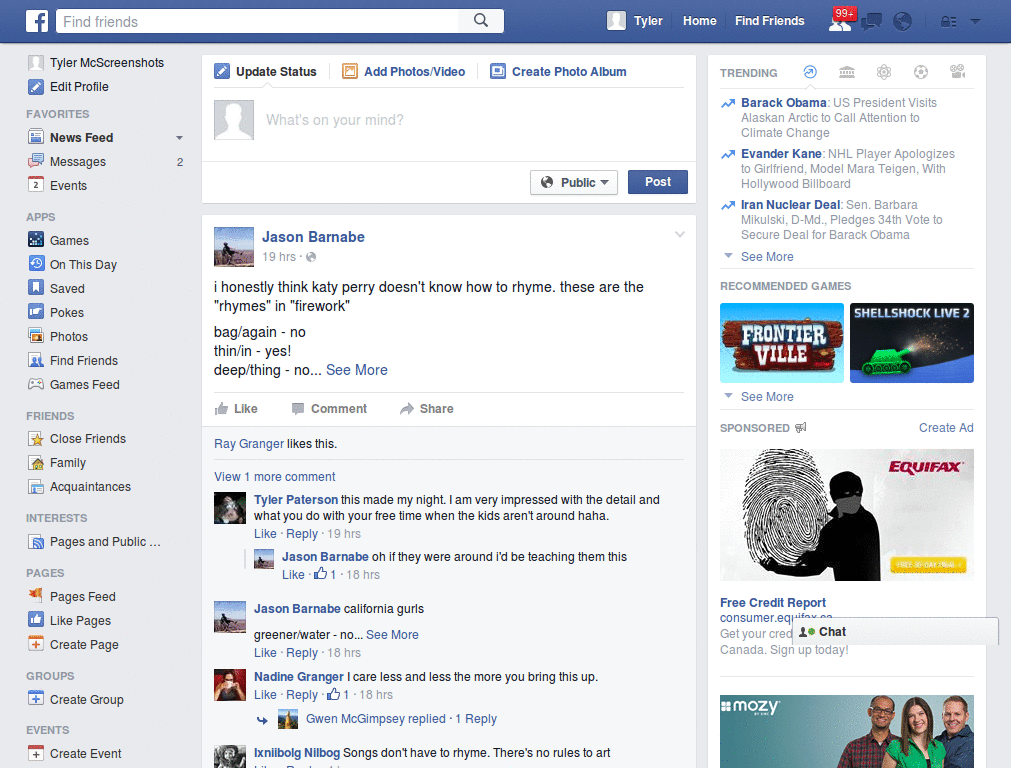Open the Barack Obama trending topic
Screen dimensions: 1024x768
coord(784,103)
